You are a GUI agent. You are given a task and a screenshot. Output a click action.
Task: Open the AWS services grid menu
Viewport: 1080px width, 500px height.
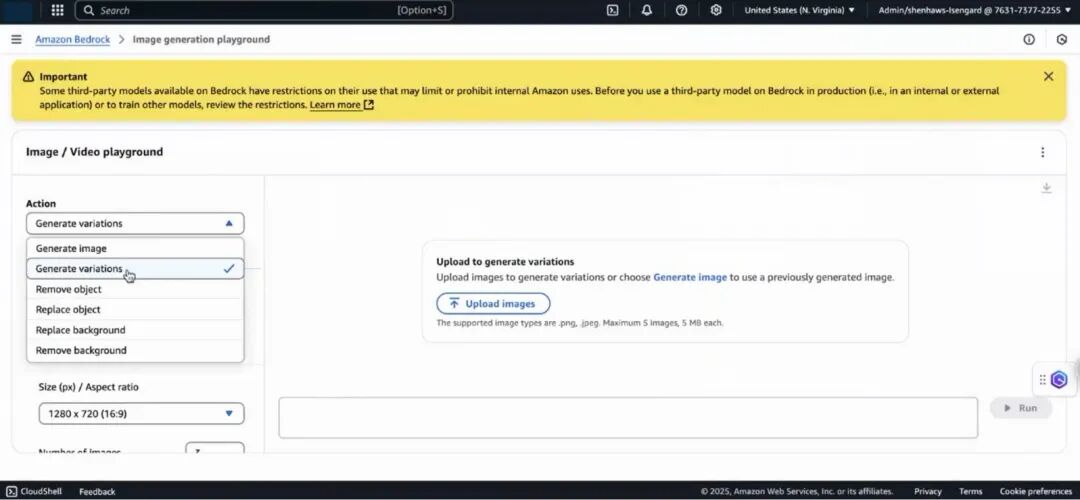pyautogui.click(x=58, y=10)
